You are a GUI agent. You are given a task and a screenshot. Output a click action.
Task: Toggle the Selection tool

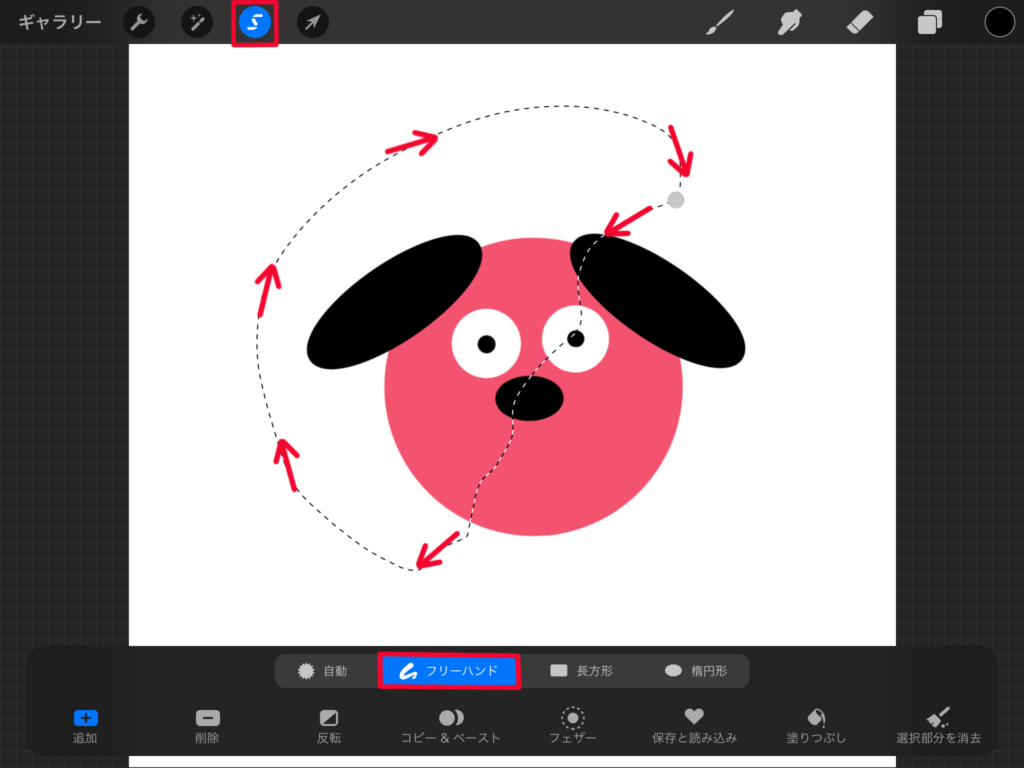(255, 22)
